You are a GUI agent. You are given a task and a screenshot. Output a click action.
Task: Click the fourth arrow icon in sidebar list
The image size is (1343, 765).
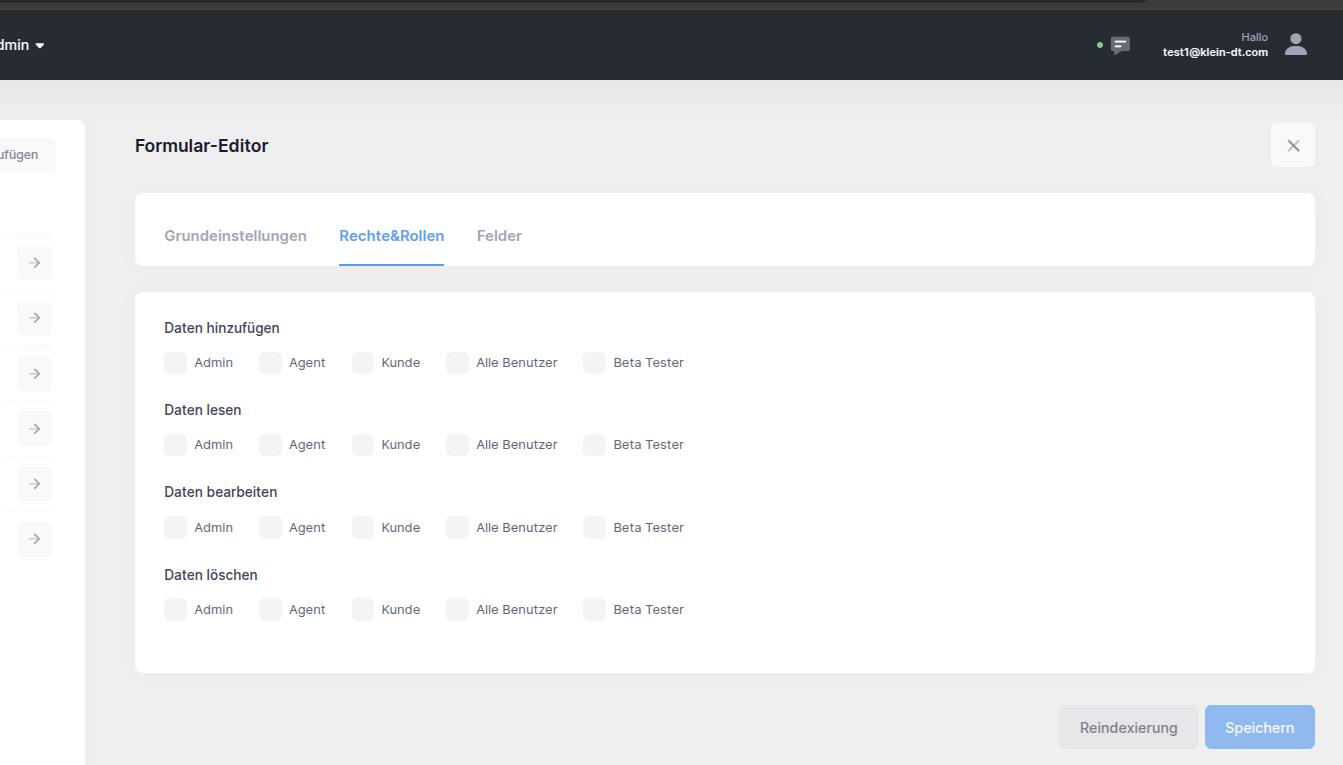pos(35,428)
